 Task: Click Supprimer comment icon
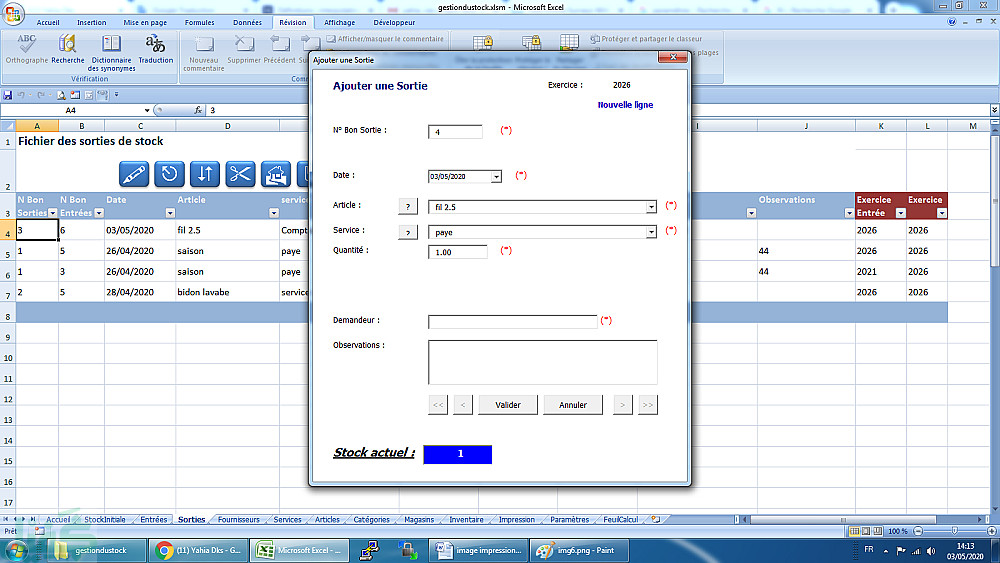coord(244,49)
